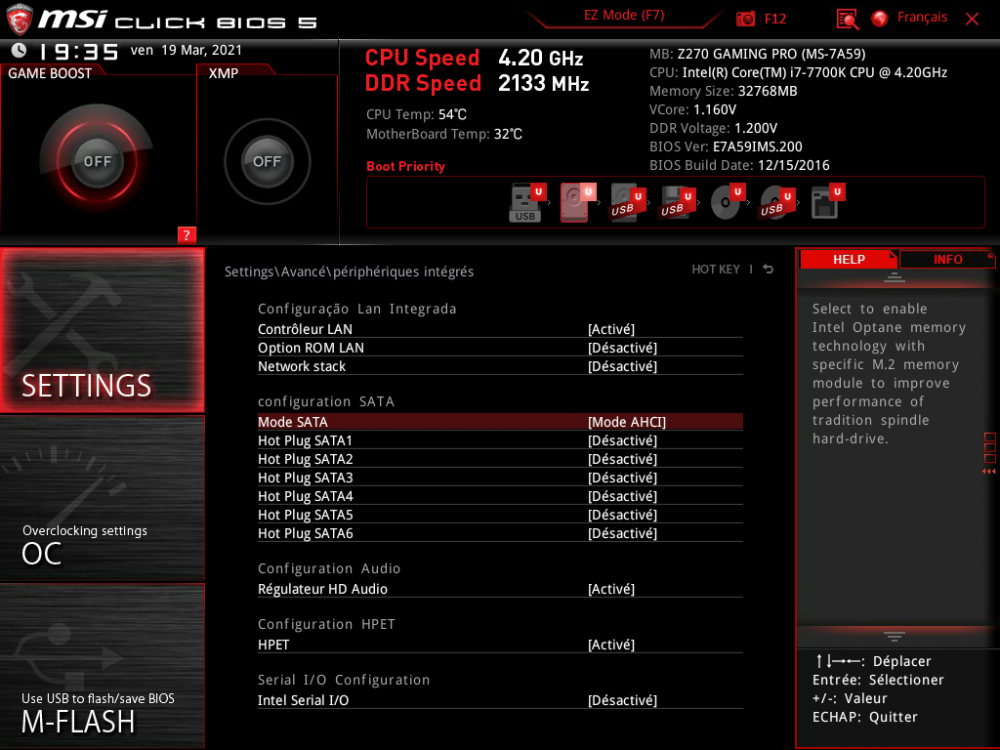Change the HPET [Activé] setting
Image resolution: width=1000 pixels, height=750 pixels.
[611, 645]
